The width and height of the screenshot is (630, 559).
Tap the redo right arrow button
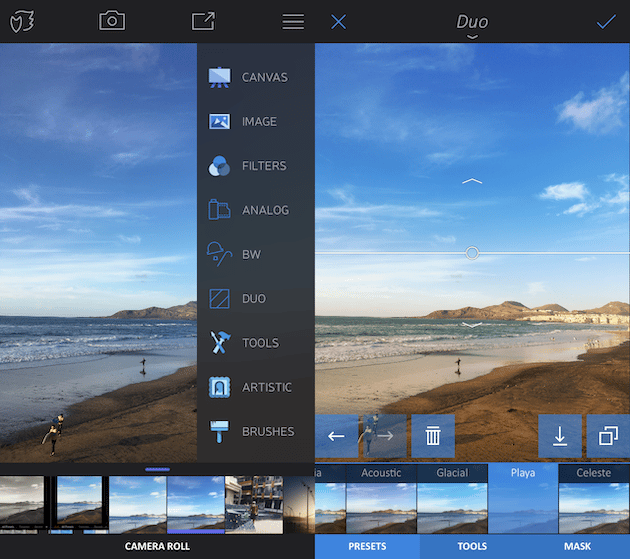[385, 436]
